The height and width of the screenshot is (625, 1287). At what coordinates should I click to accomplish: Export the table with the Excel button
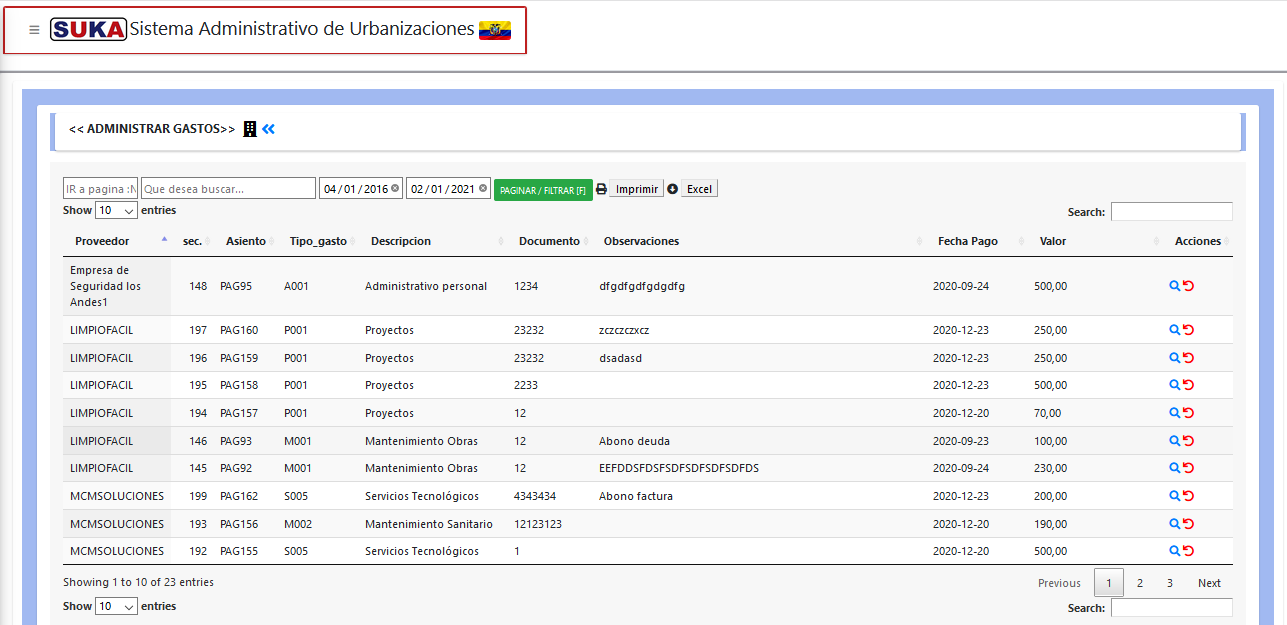[x=699, y=189]
